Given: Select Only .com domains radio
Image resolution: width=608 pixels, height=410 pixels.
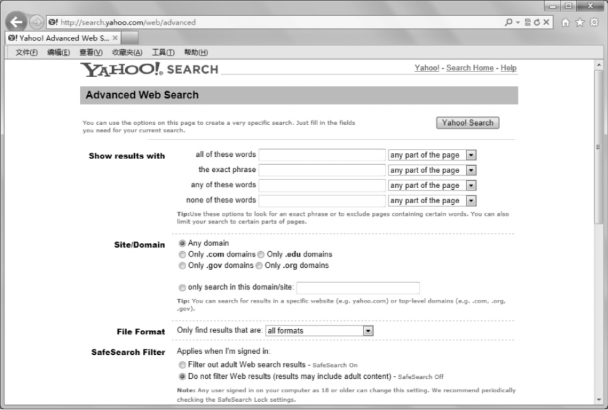Looking at the screenshot, I should tap(182, 254).
